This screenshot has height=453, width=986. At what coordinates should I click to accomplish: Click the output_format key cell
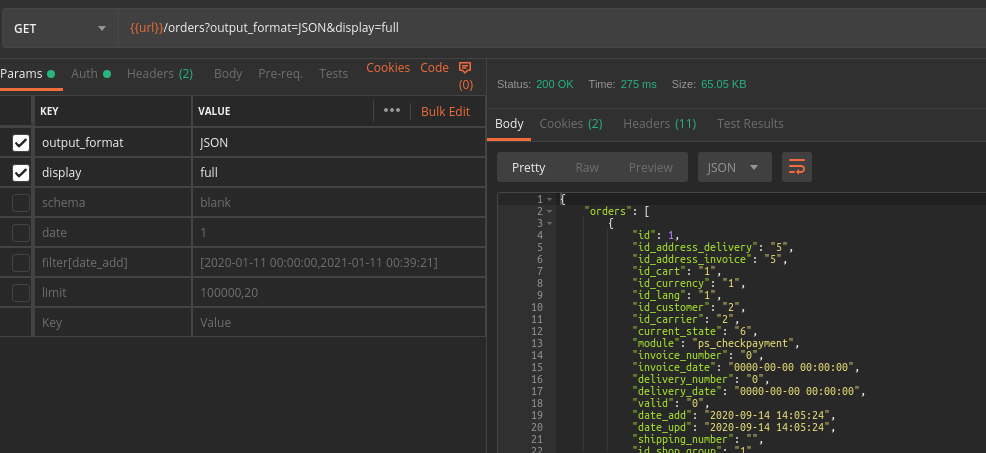[113, 143]
